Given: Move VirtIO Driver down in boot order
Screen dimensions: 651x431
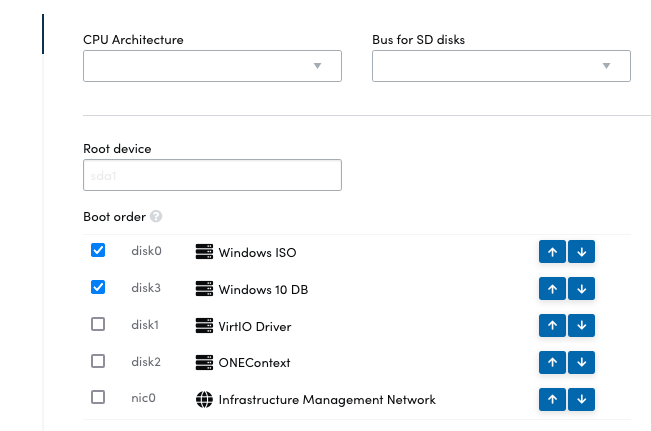Looking at the screenshot, I should pyautogui.click(x=581, y=326).
